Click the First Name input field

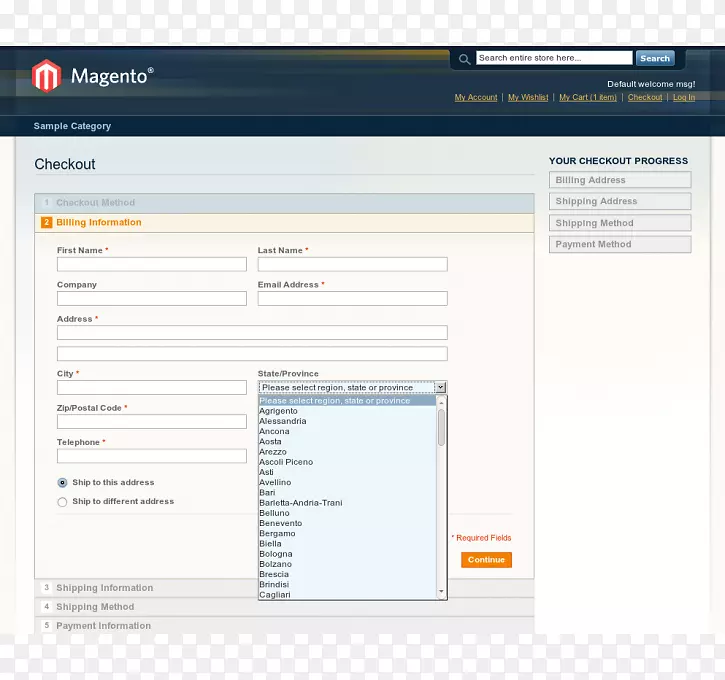(x=151, y=265)
